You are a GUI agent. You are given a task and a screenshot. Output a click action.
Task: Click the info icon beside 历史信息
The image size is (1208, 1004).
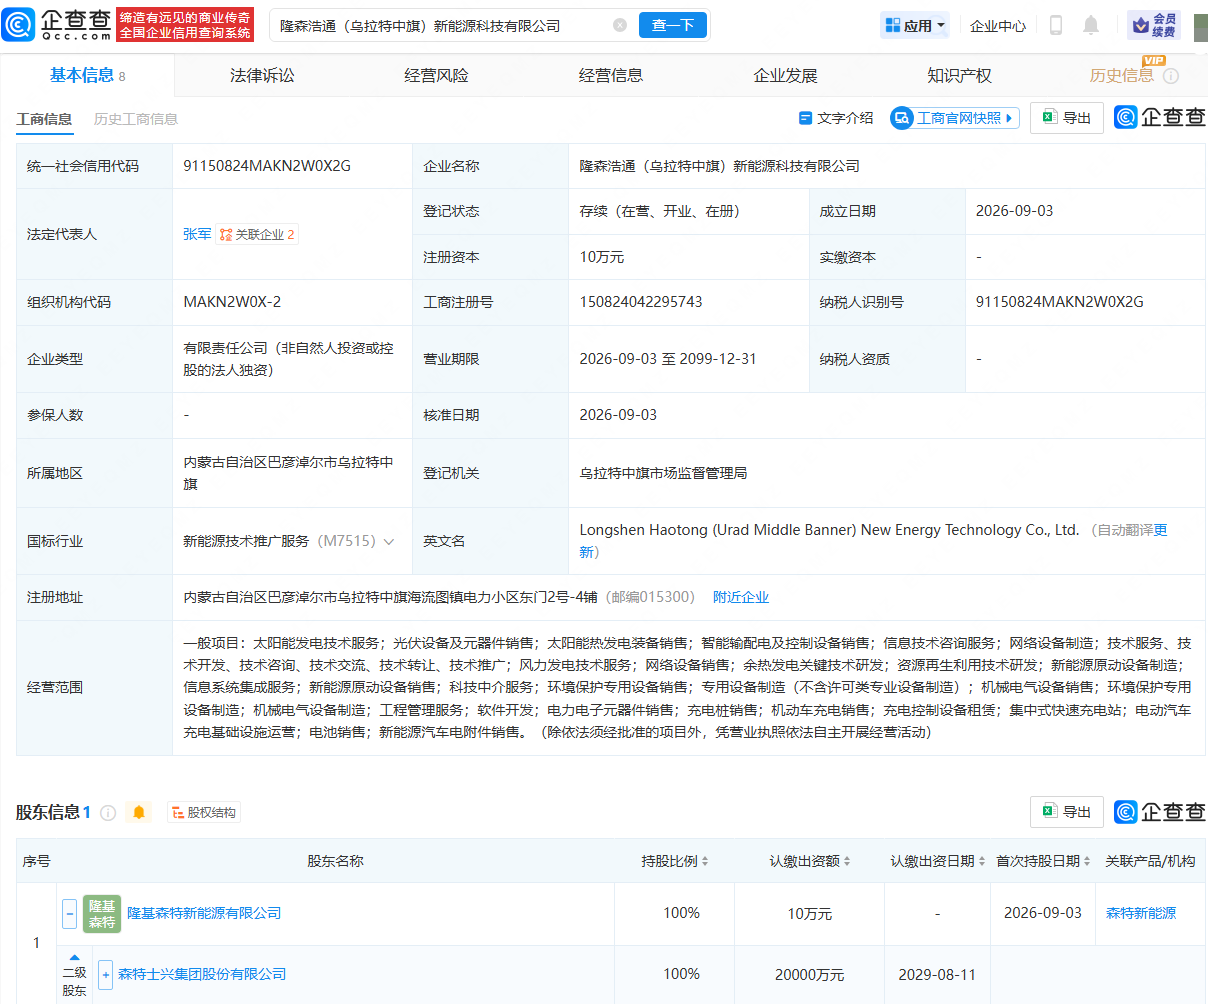click(1171, 76)
